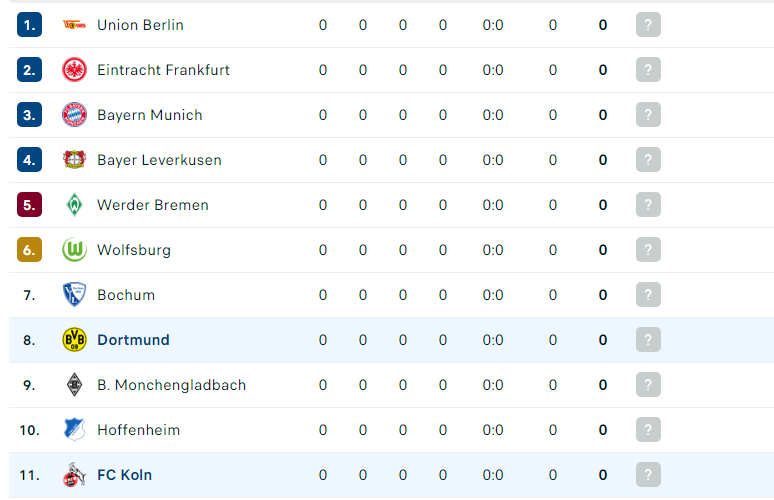Click the form question mark for Wolfsburg

(x=648, y=249)
